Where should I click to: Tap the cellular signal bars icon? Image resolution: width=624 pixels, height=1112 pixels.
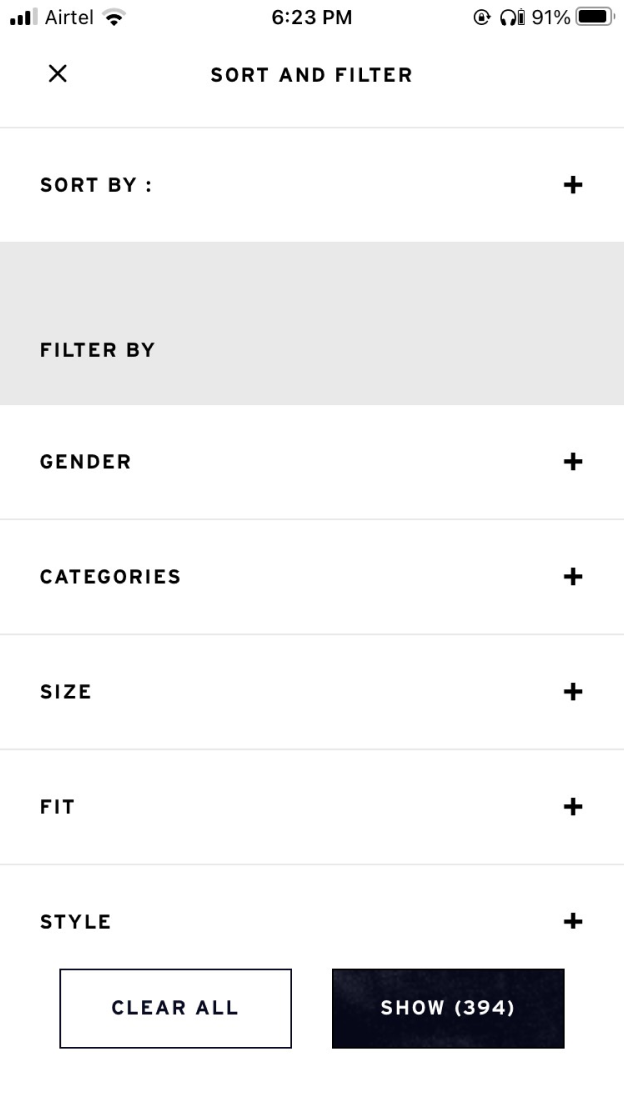coord(23,17)
